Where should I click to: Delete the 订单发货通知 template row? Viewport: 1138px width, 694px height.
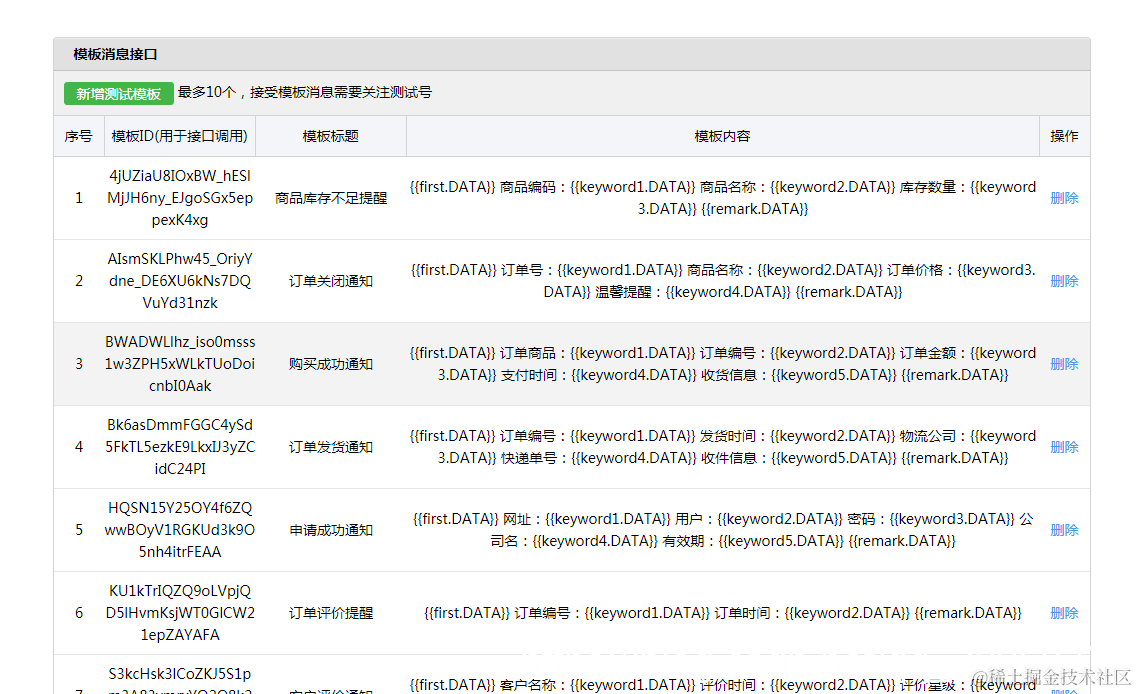click(x=1064, y=447)
